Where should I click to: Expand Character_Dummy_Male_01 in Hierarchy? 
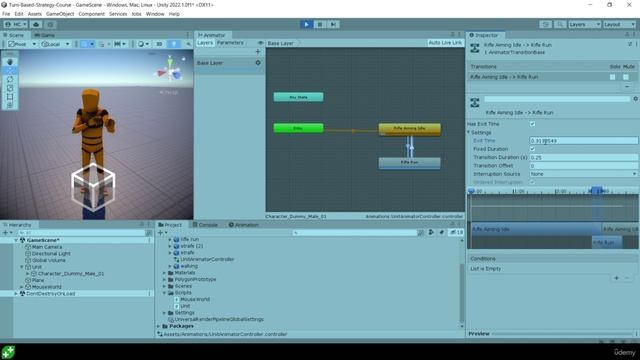tap(28, 273)
